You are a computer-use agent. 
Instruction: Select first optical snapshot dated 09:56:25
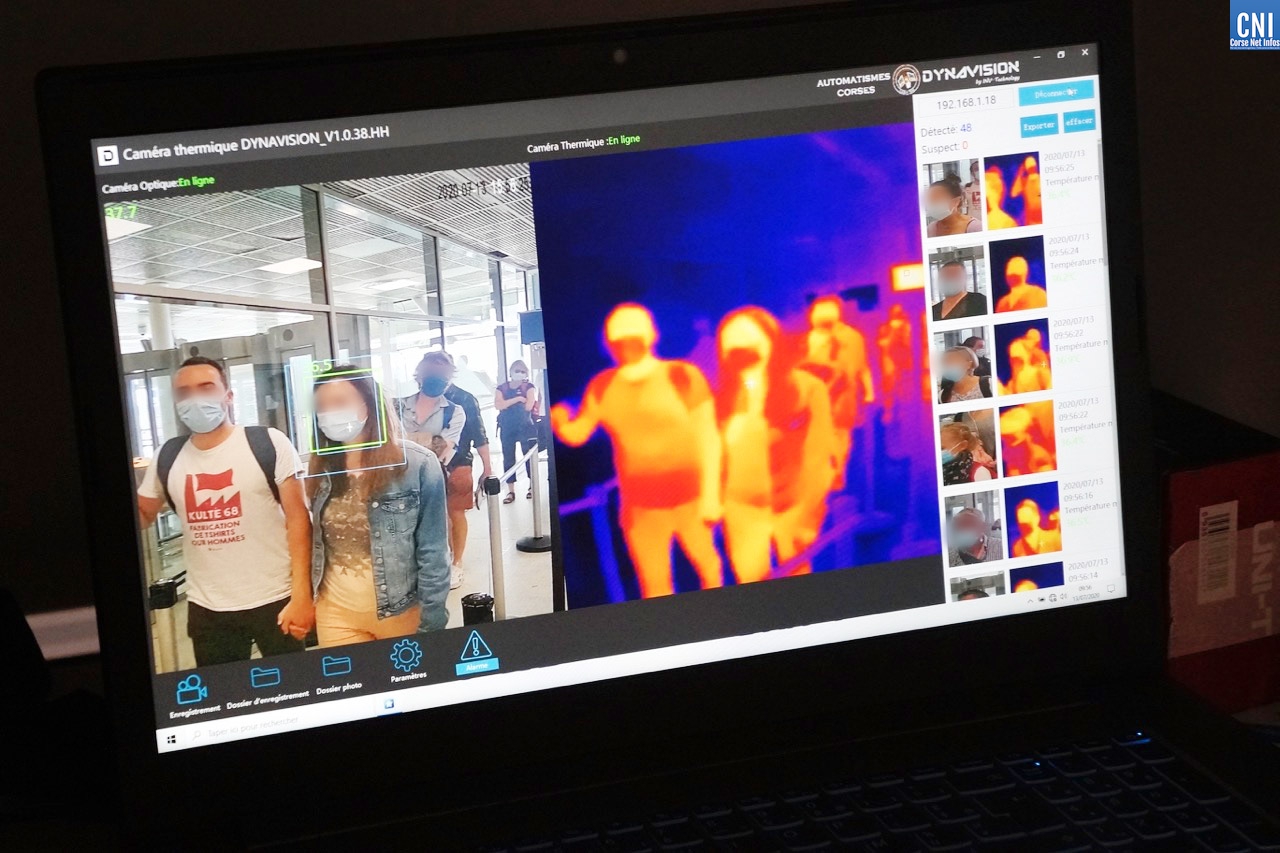pos(952,198)
